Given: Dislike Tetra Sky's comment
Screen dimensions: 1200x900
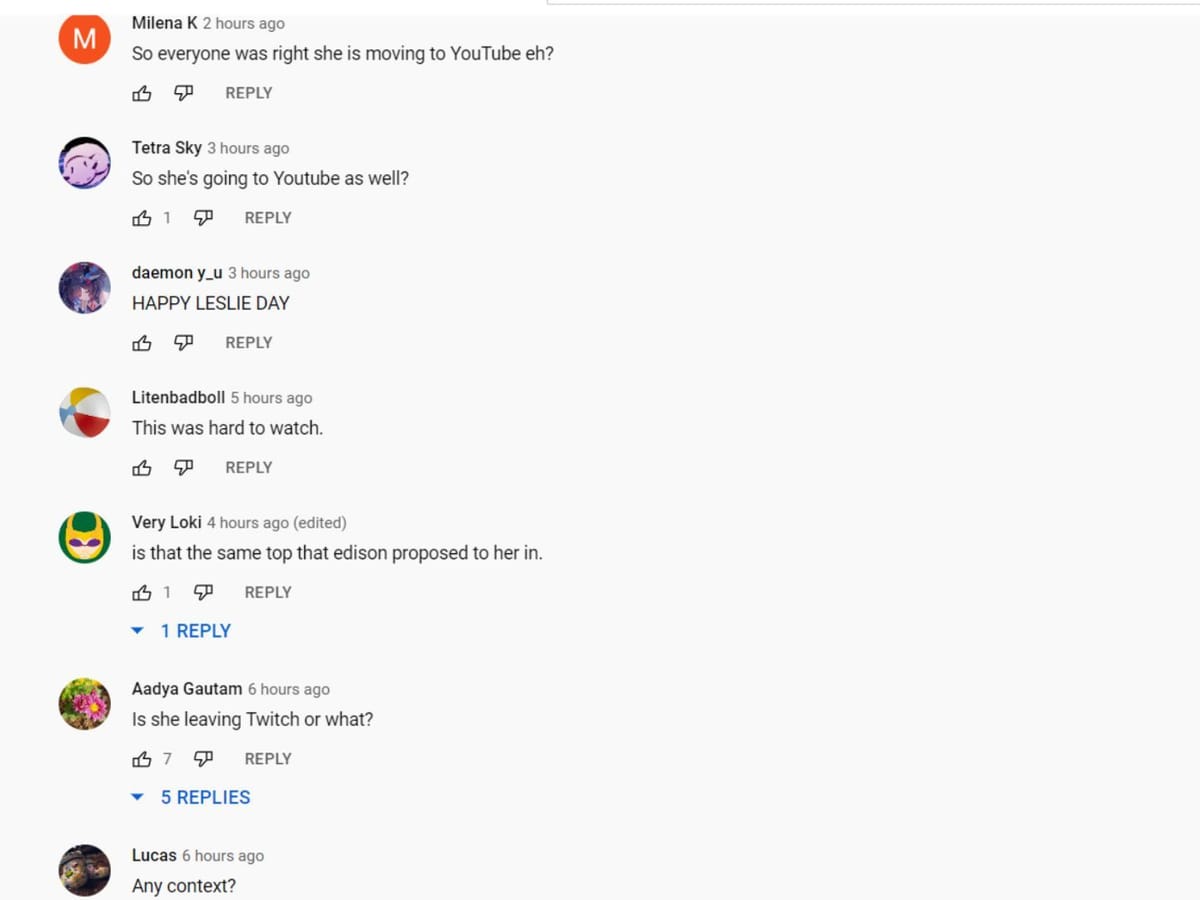Looking at the screenshot, I should click(203, 218).
